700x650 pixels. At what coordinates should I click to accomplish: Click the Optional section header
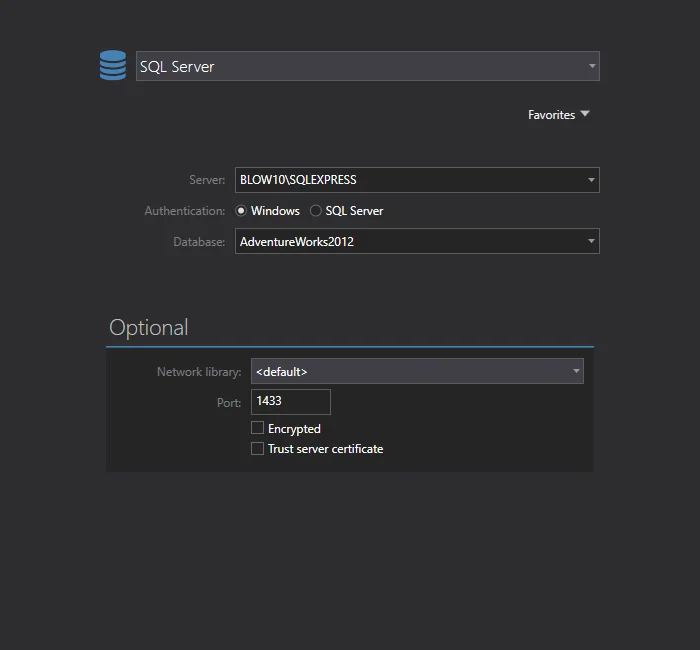pos(149,328)
